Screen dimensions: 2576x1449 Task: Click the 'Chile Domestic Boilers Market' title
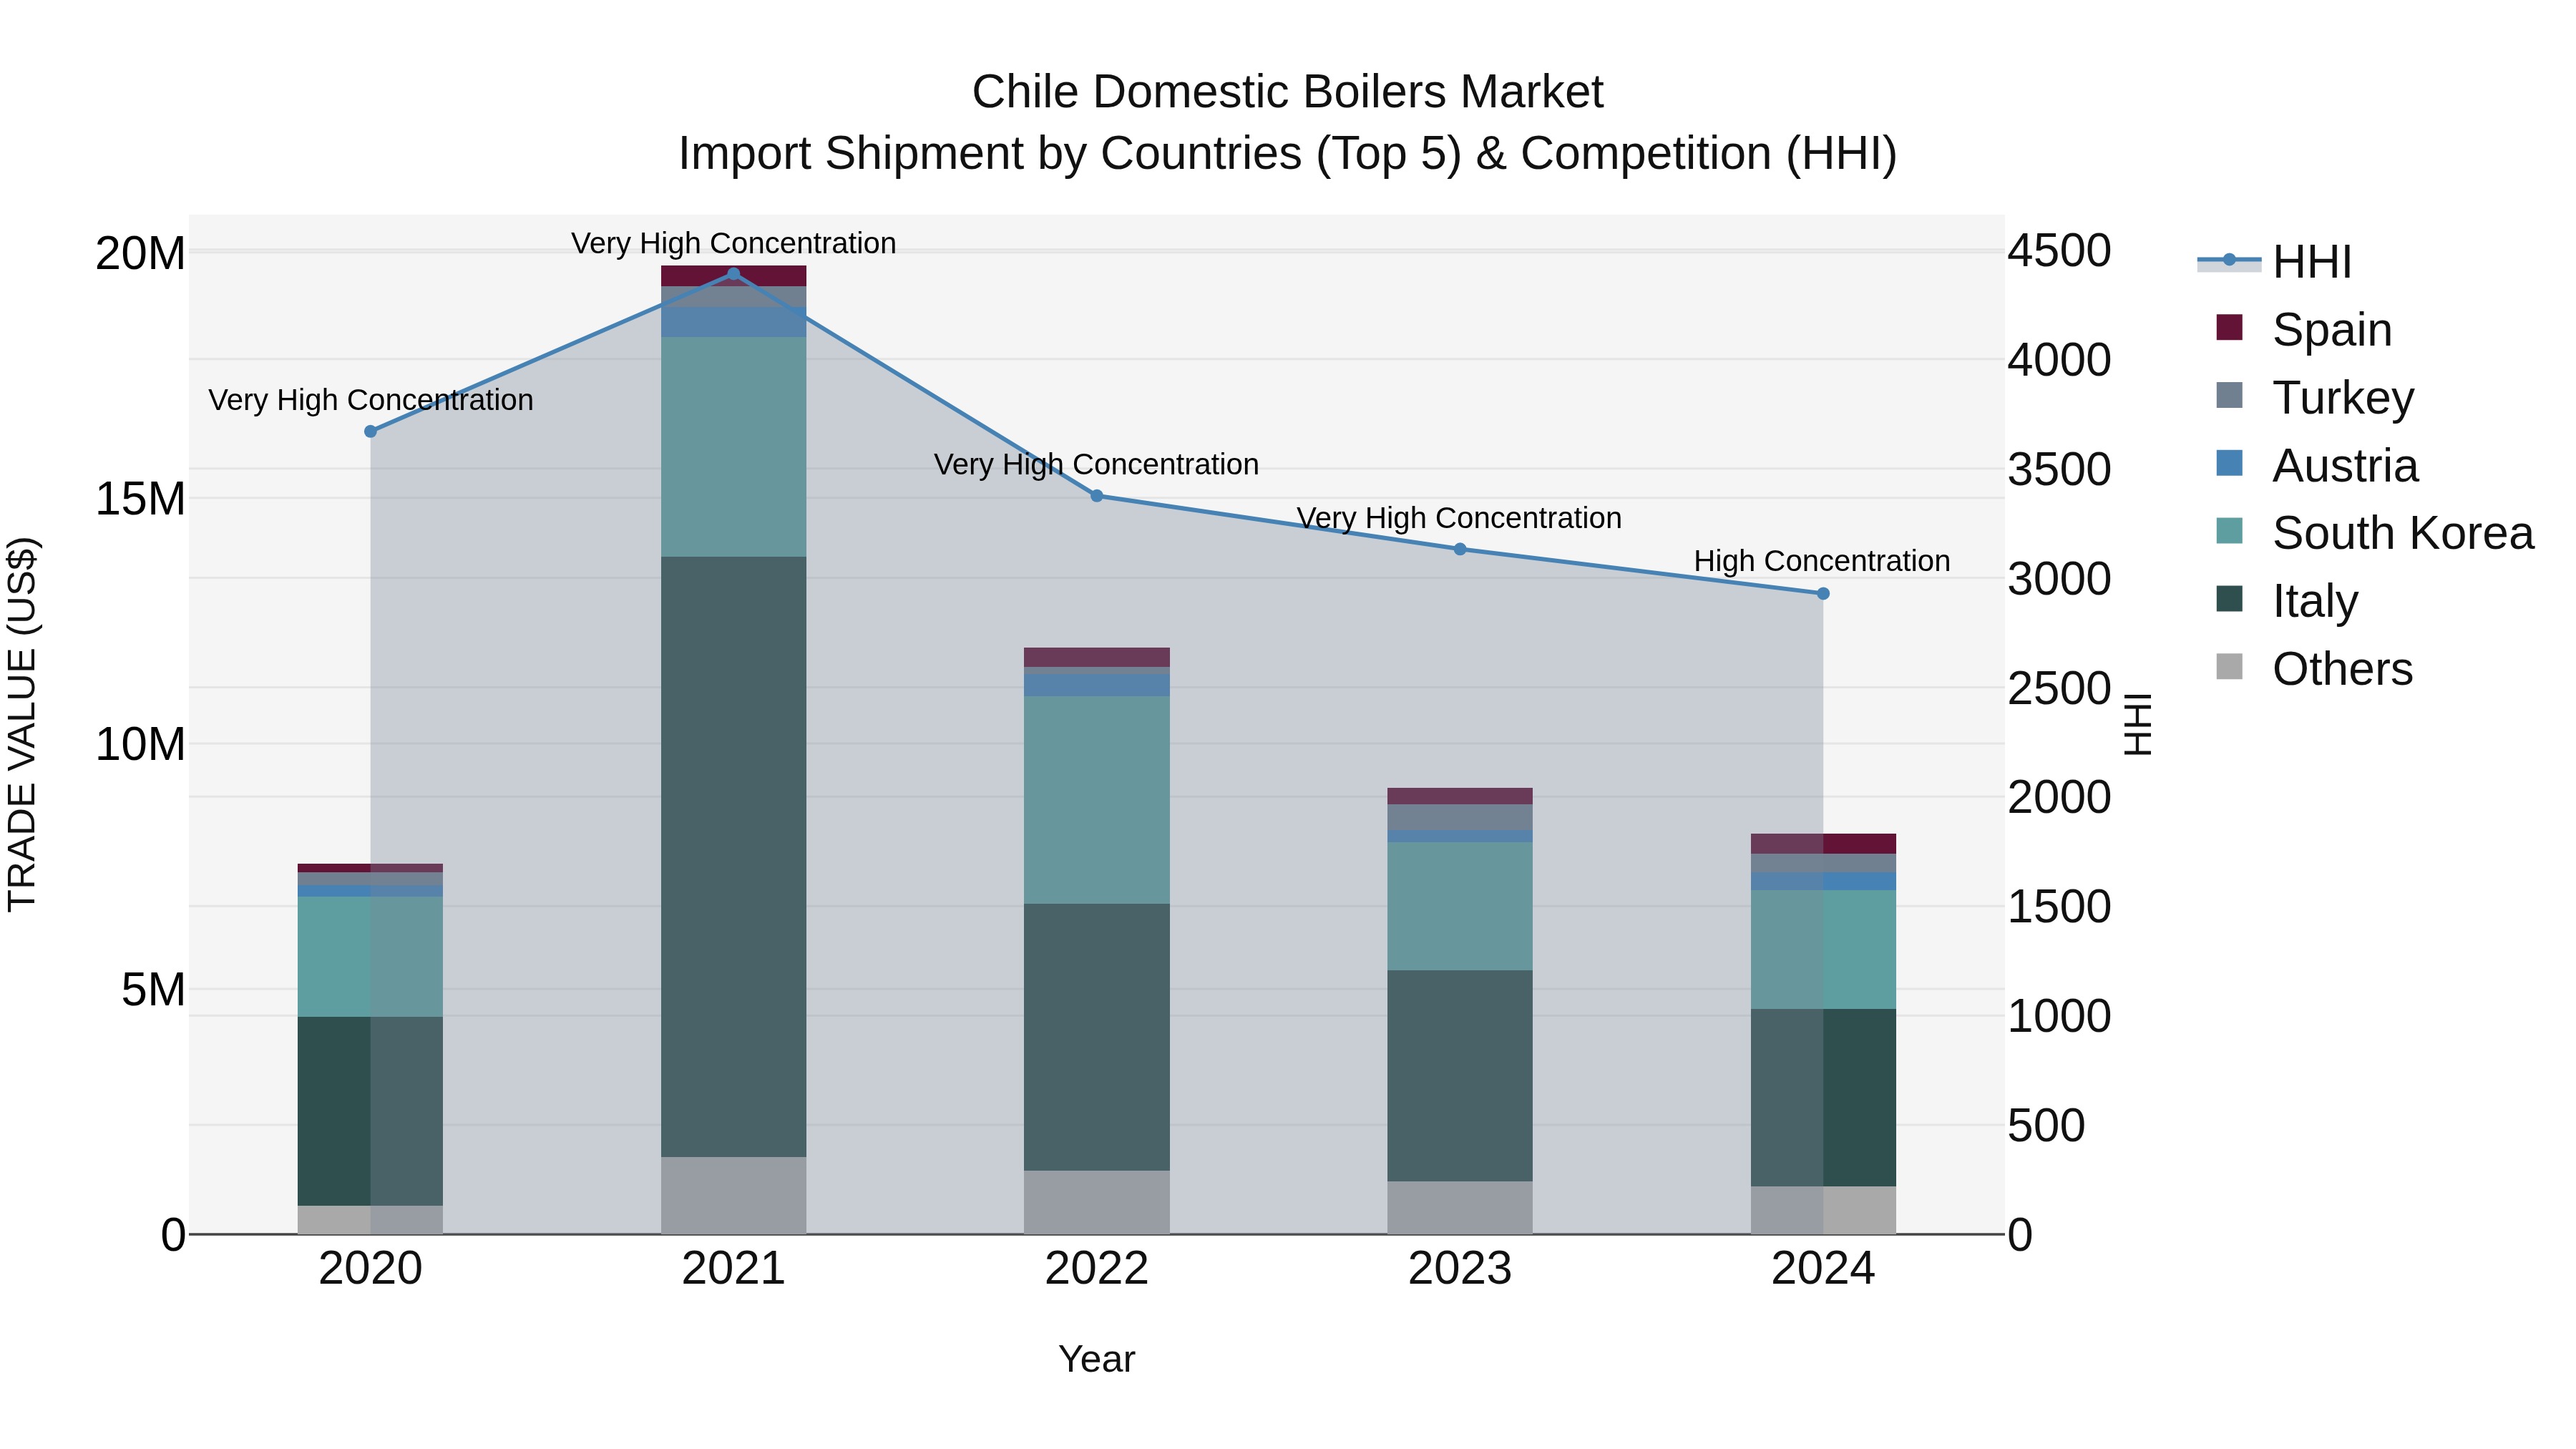[x=1287, y=92]
